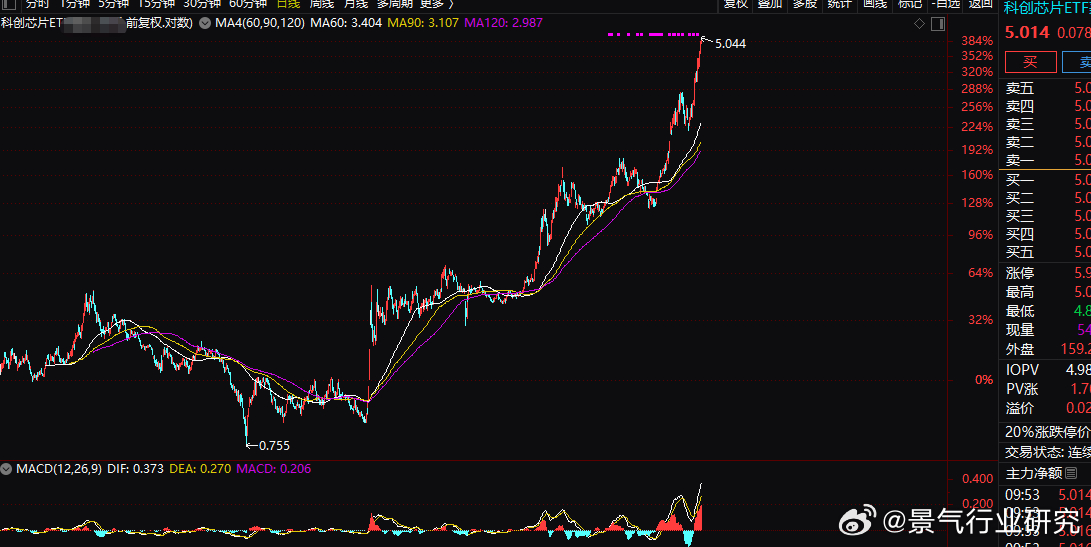The image size is (1091, 547).
Task: Click the blue 卖 sell button
Action: [x=1077, y=62]
